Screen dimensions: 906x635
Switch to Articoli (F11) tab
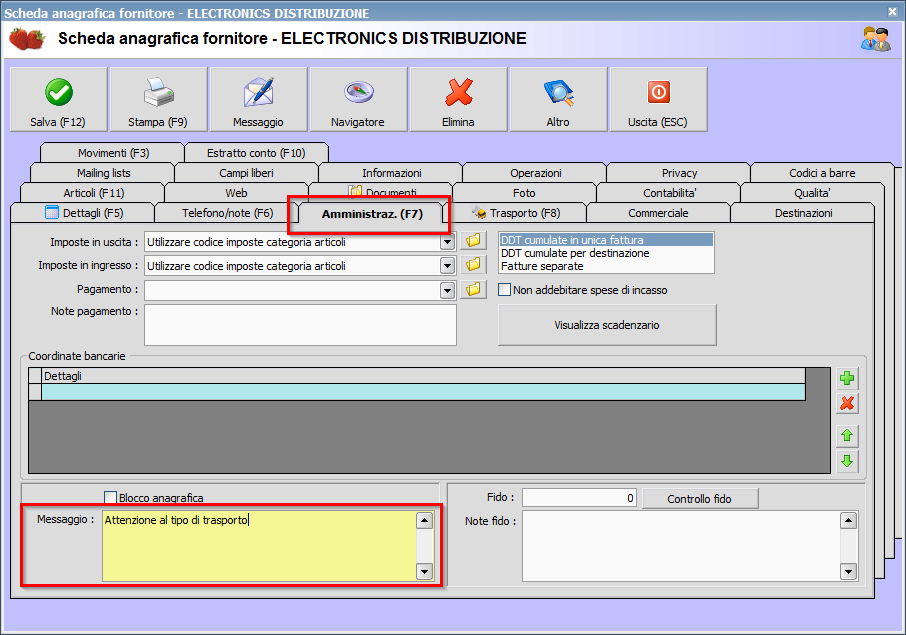point(93,192)
